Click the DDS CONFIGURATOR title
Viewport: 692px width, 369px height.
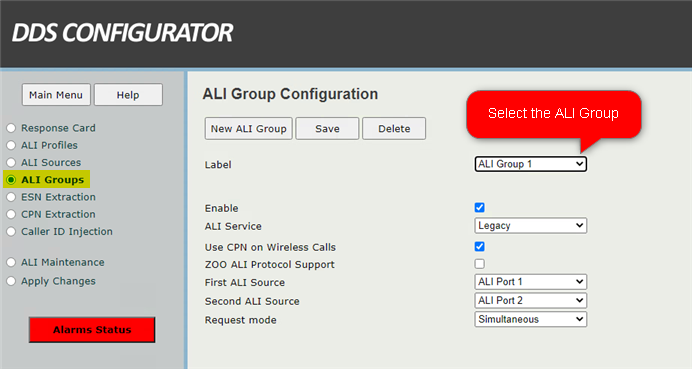click(x=122, y=33)
